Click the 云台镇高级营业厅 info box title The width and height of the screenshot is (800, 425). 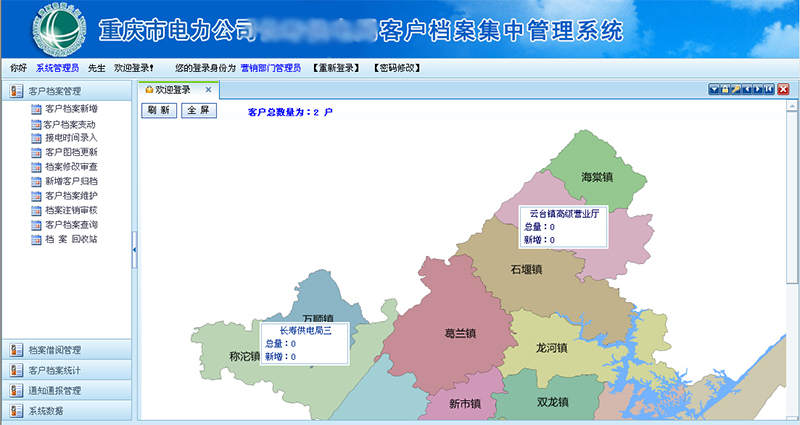coord(564,214)
